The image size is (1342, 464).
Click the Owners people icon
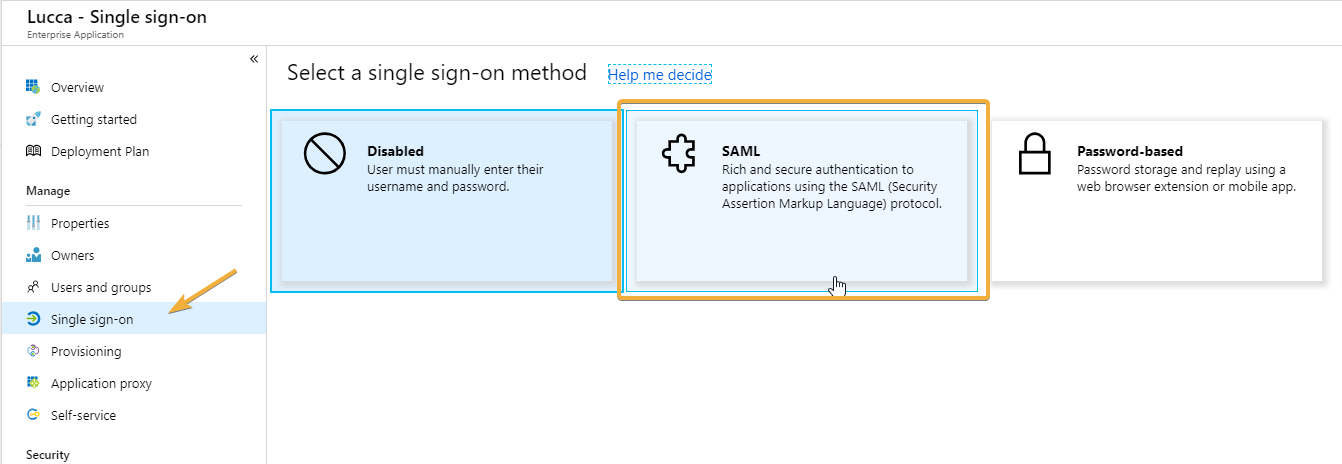pyautogui.click(x=33, y=255)
